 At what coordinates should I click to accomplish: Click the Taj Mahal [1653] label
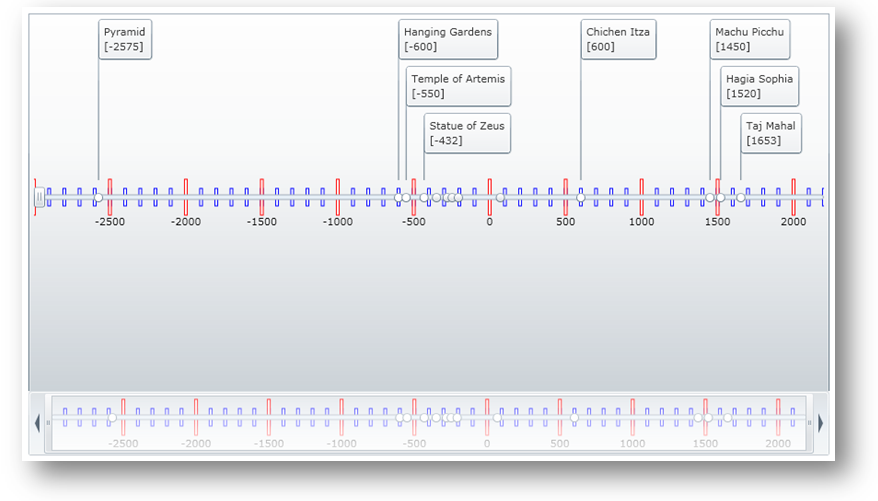[x=771, y=133]
